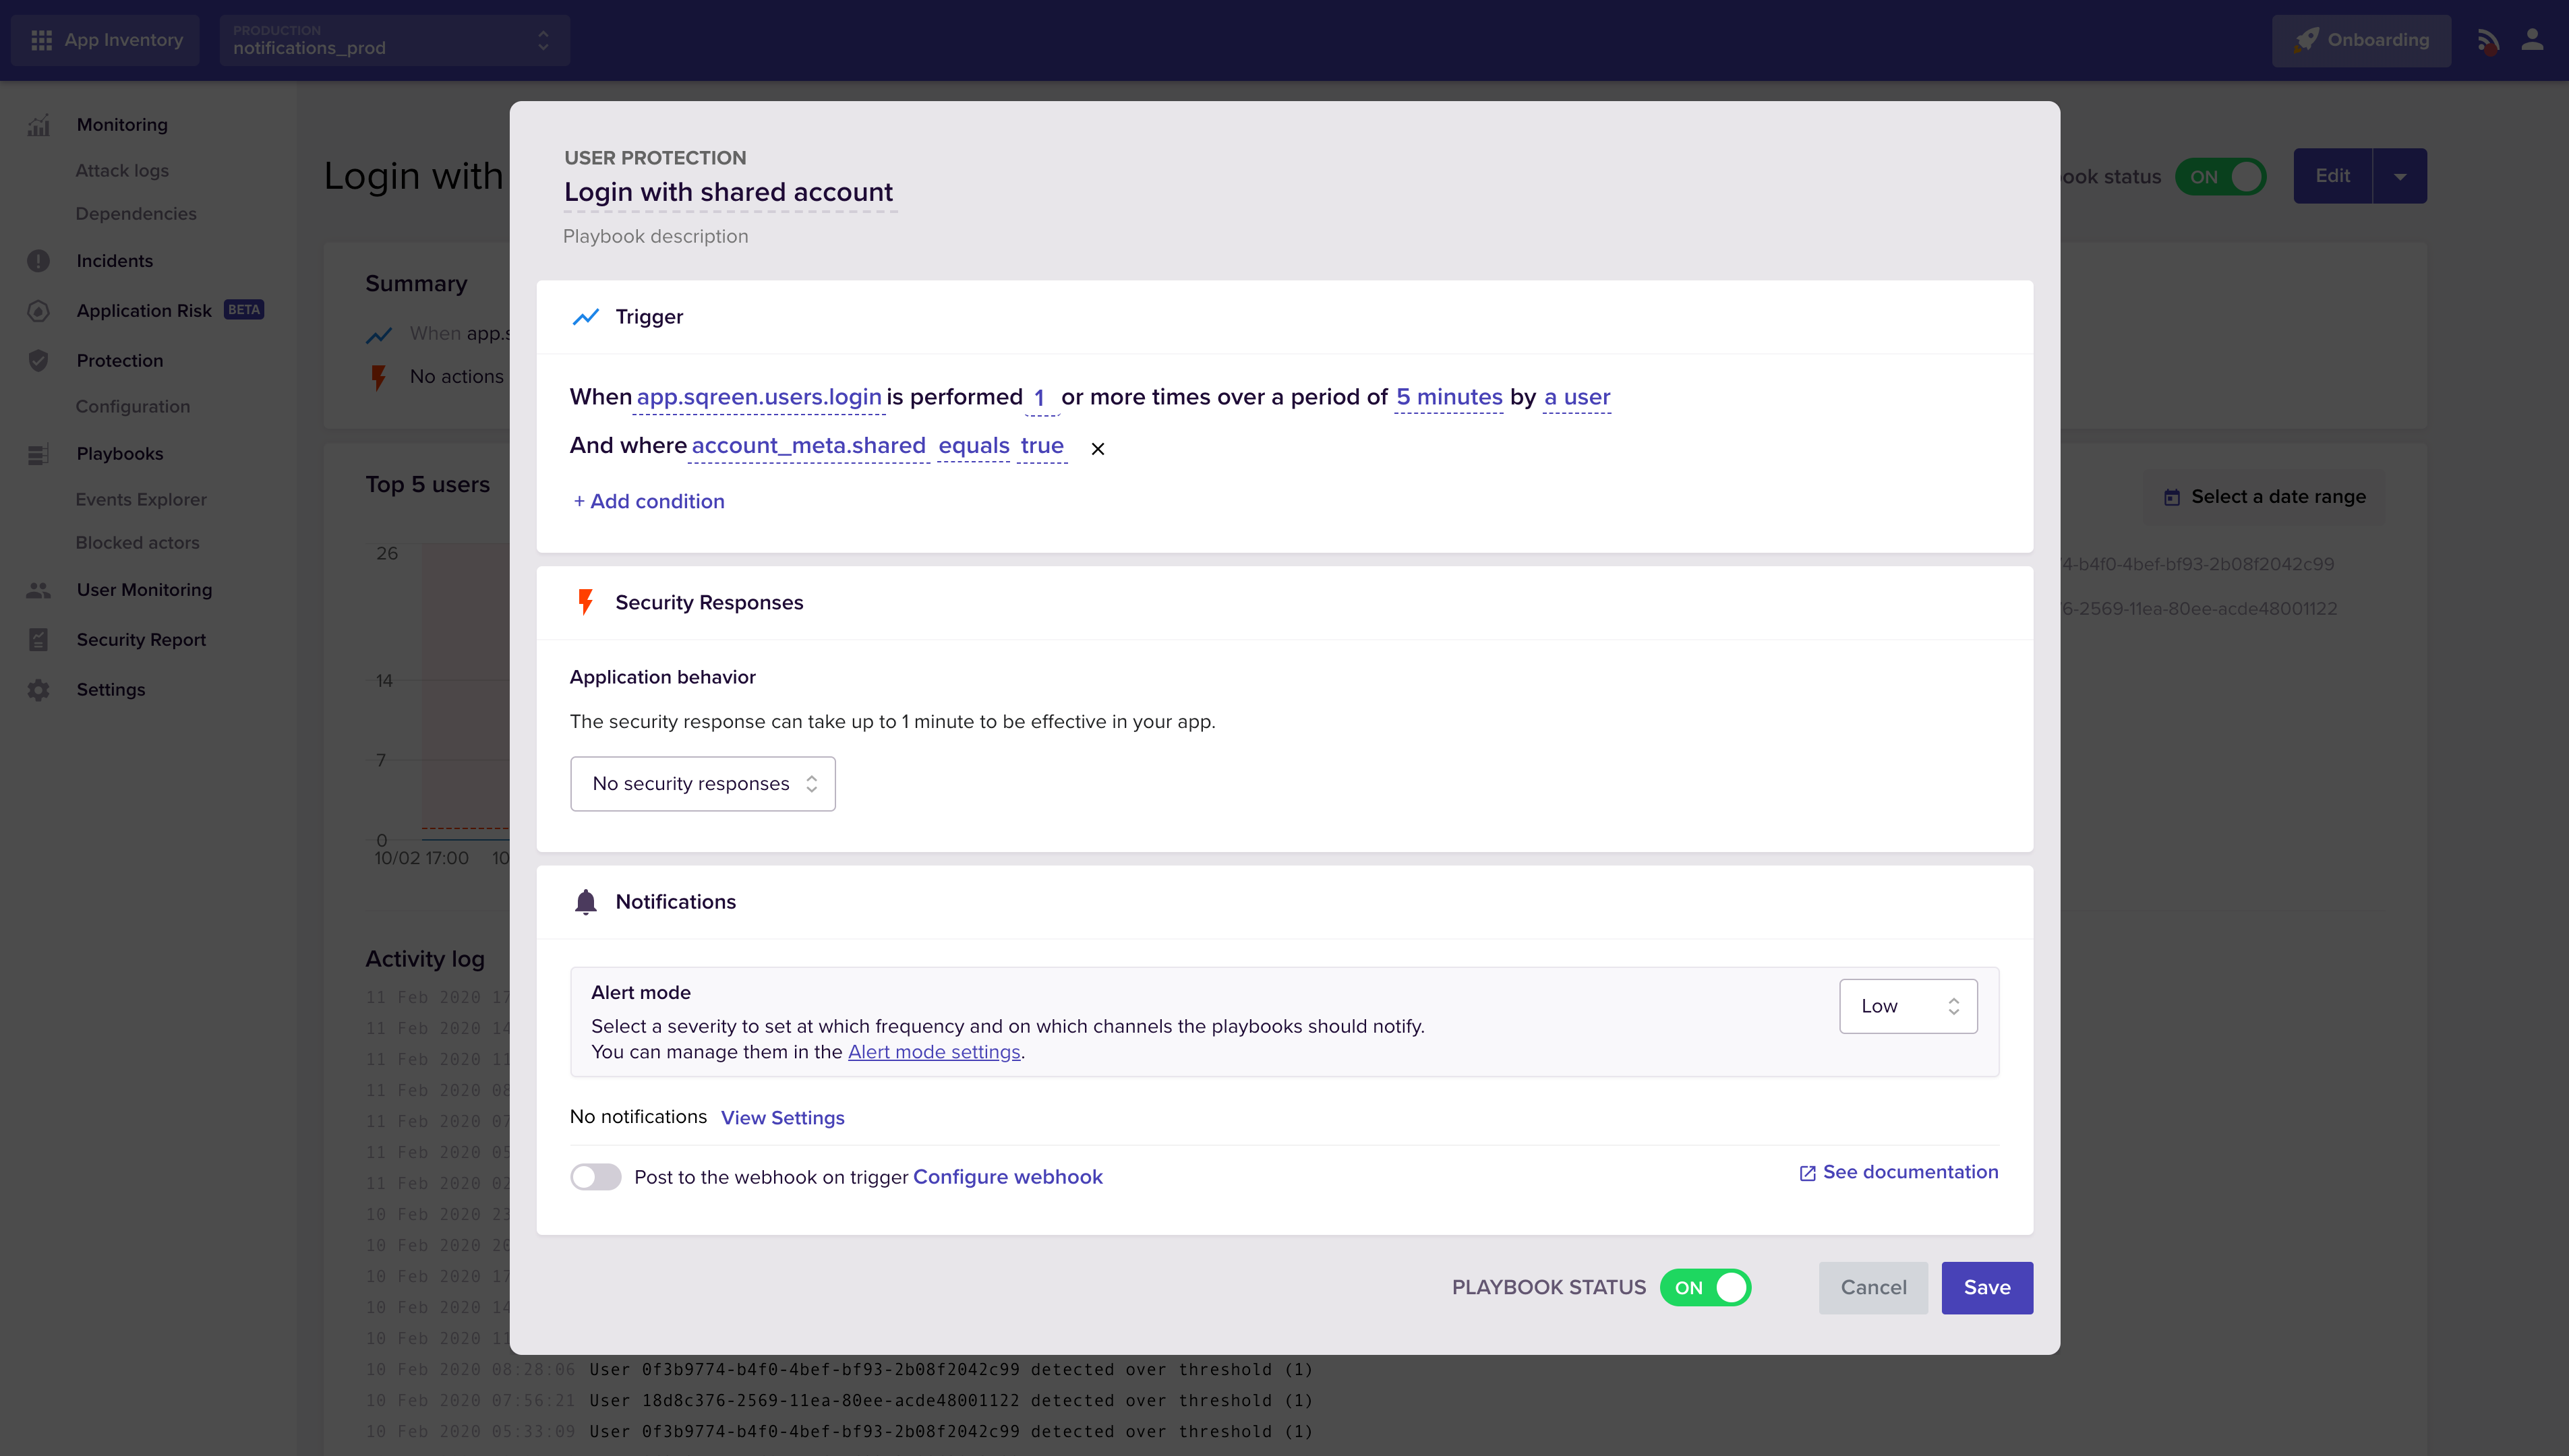The width and height of the screenshot is (2569, 1456).
Task: Edit the playbook name field
Action: (728, 192)
